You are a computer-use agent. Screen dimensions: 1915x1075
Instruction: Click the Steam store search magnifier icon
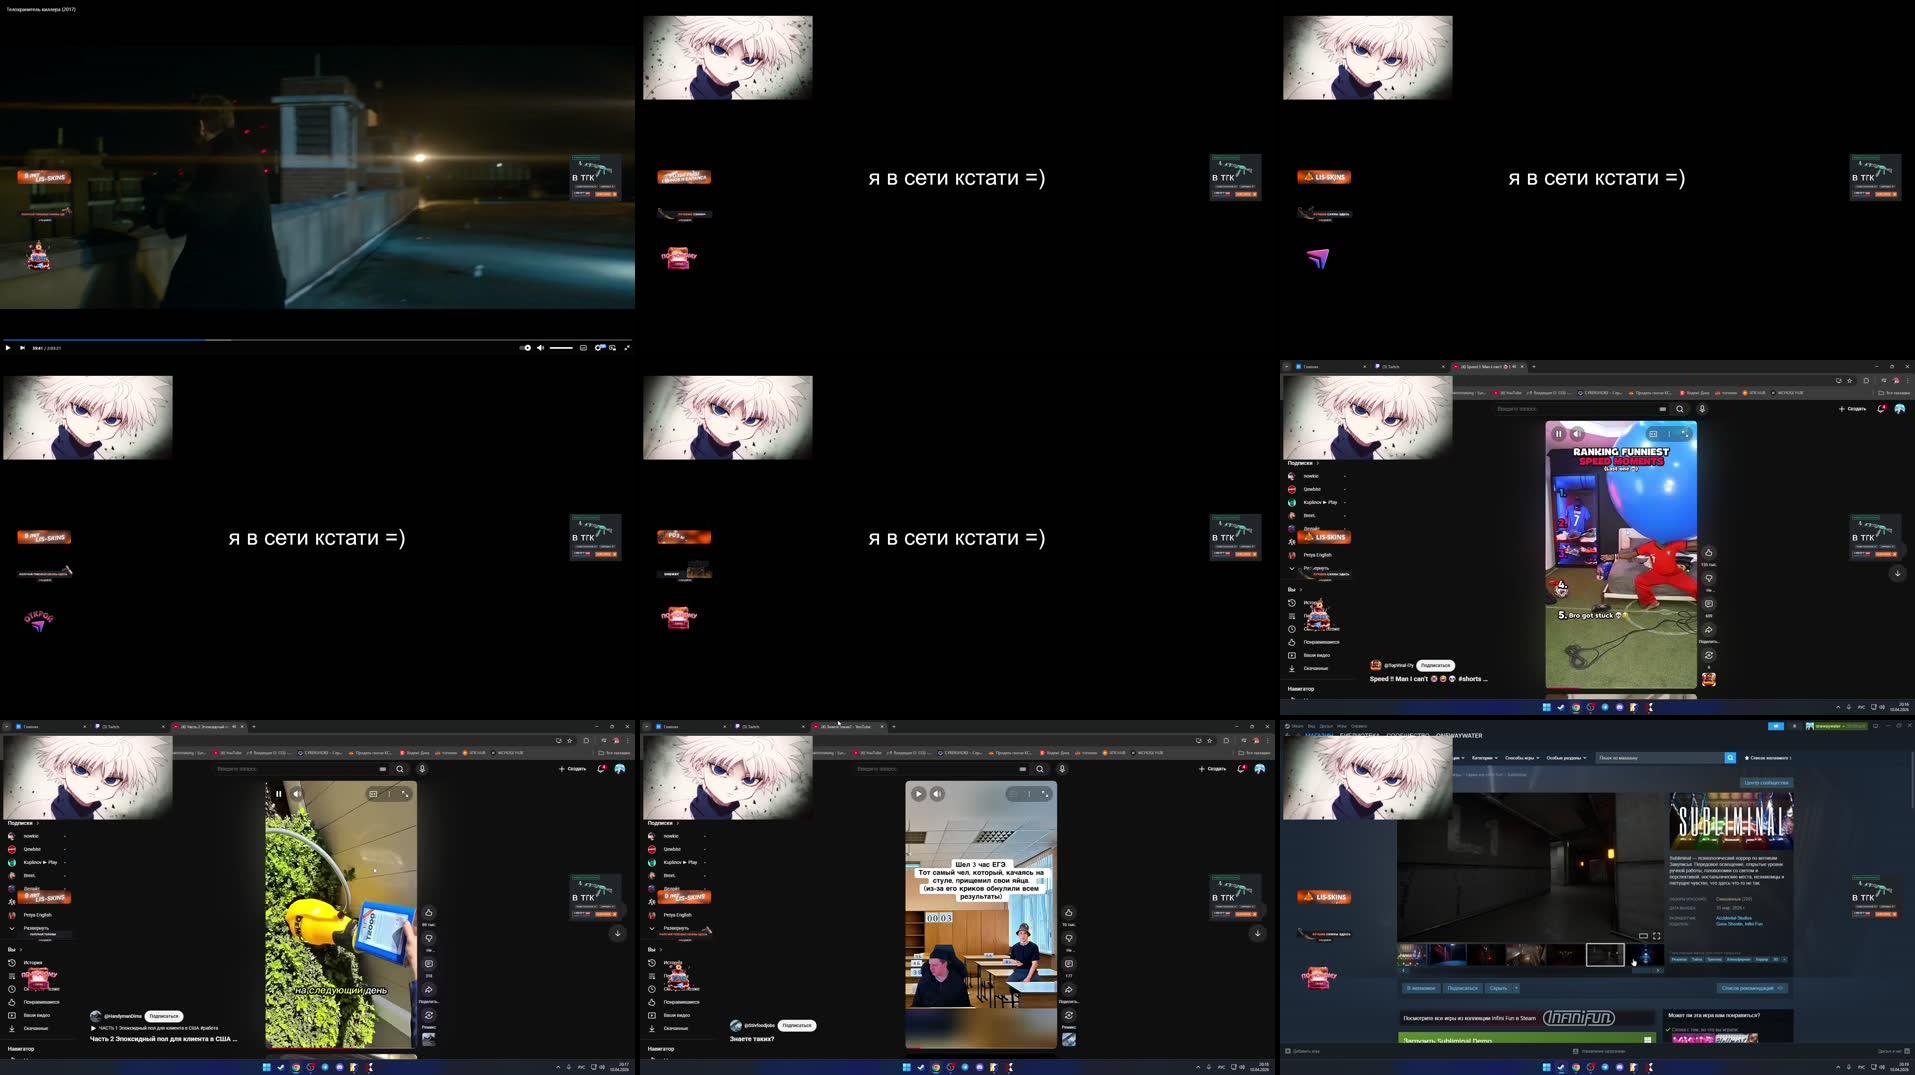pyautogui.click(x=1730, y=758)
